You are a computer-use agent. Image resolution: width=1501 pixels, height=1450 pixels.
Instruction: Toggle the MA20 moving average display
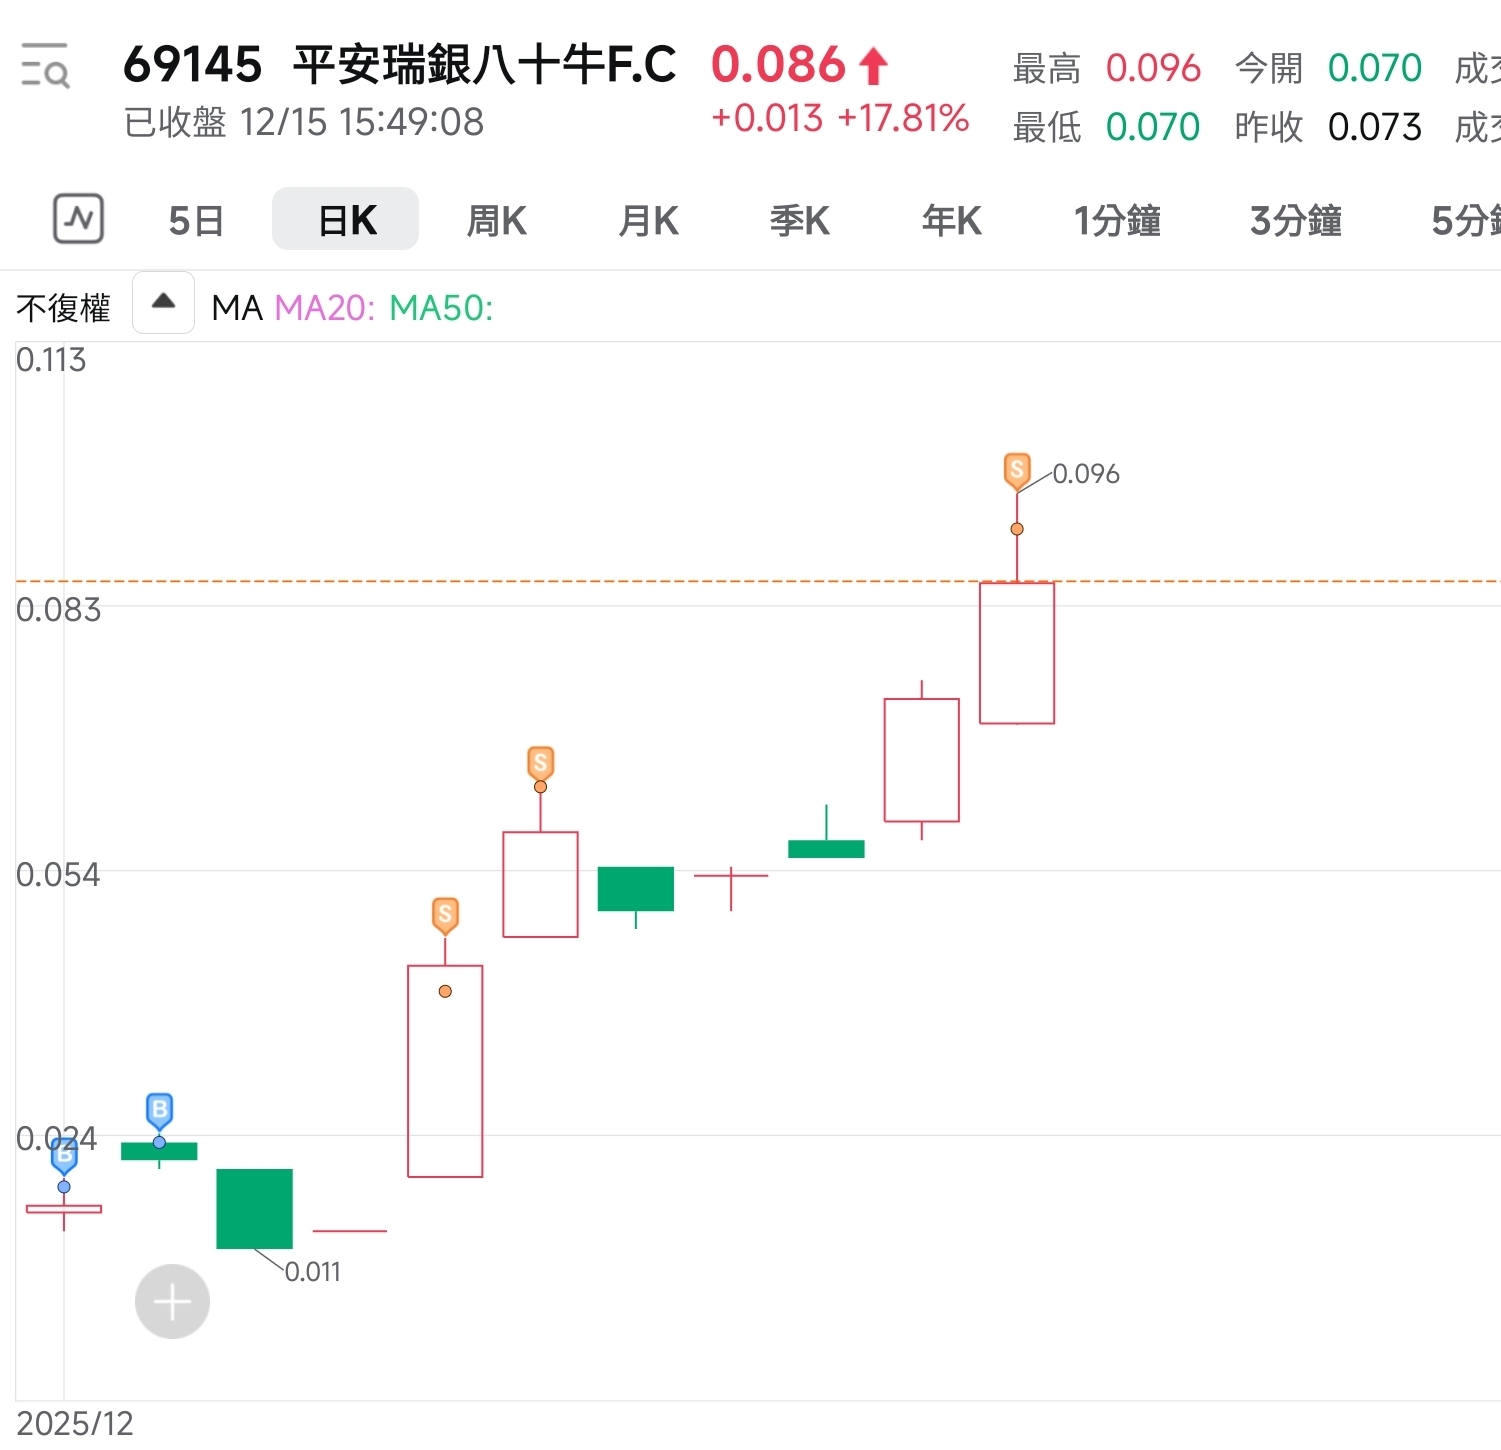click(x=322, y=308)
